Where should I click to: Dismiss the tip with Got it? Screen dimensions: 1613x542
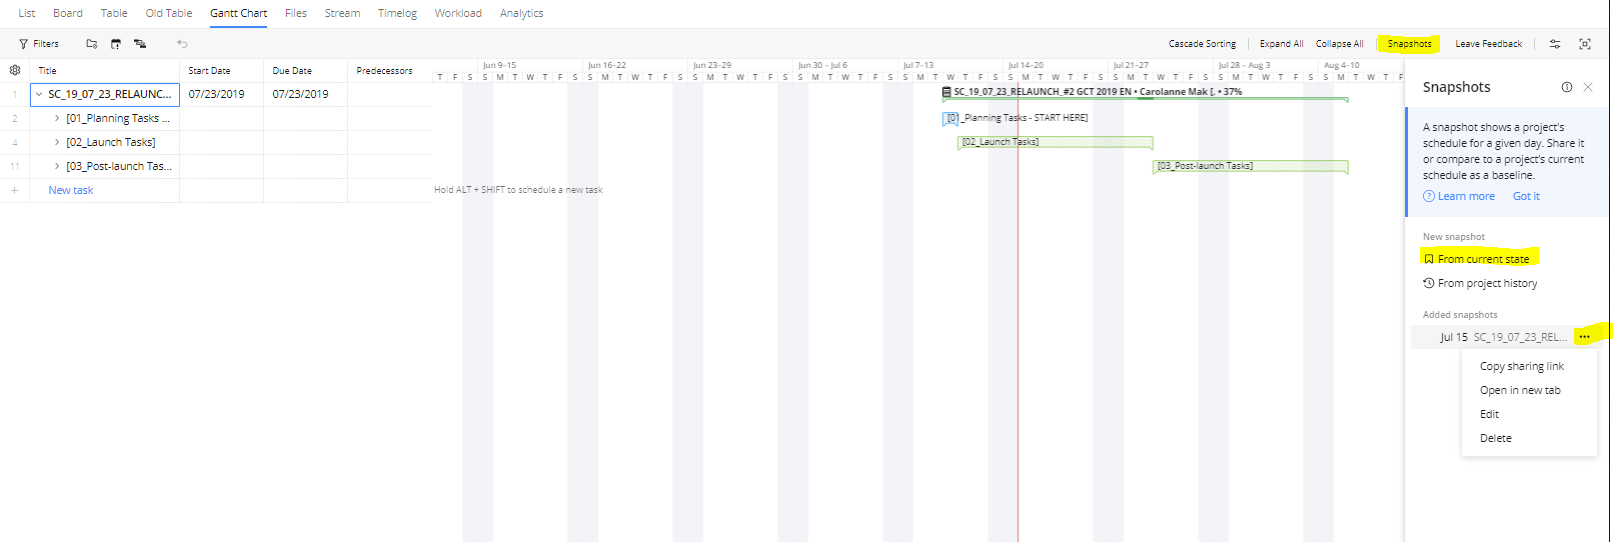(x=1526, y=196)
